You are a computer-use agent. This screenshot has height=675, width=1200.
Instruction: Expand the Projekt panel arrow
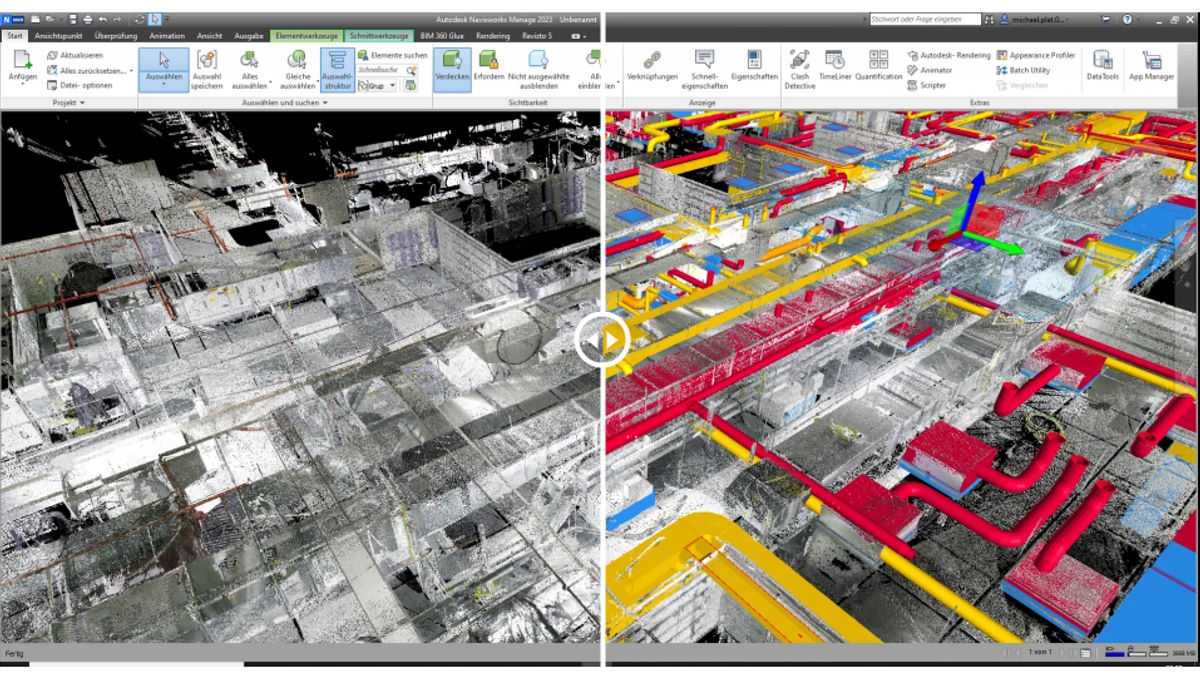click(x=82, y=103)
